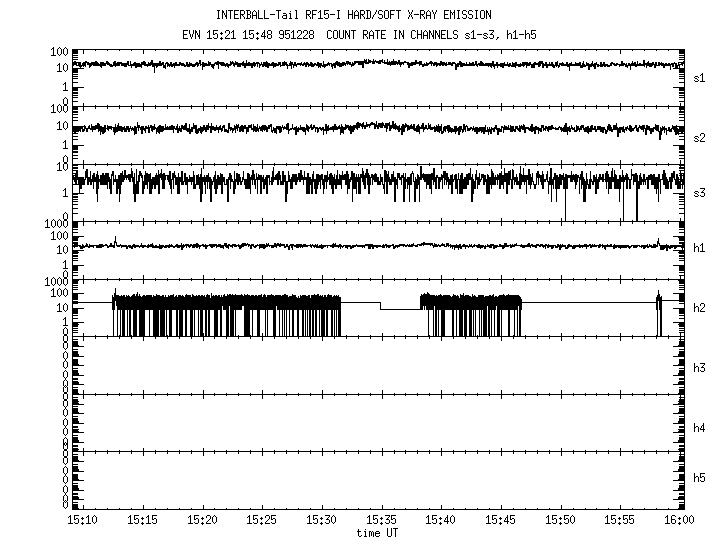
Task: Click the INTERBALL-Tail RF15-I plot title
Action: tap(353, 15)
